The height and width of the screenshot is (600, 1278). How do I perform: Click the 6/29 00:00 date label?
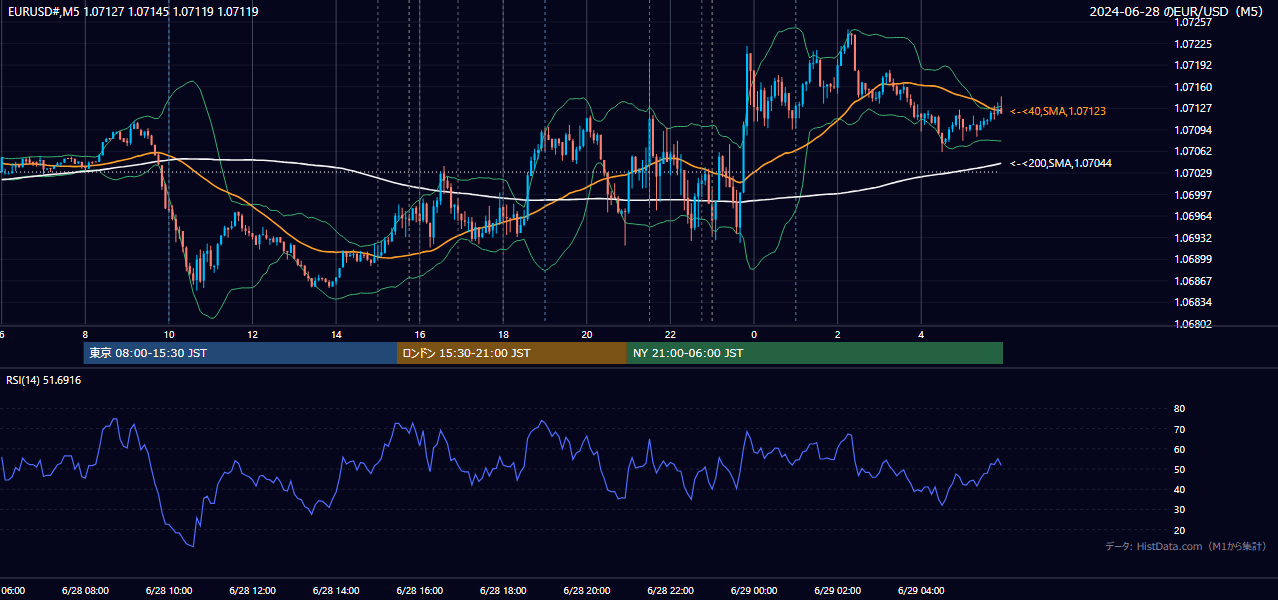pyautogui.click(x=753, y=590)
